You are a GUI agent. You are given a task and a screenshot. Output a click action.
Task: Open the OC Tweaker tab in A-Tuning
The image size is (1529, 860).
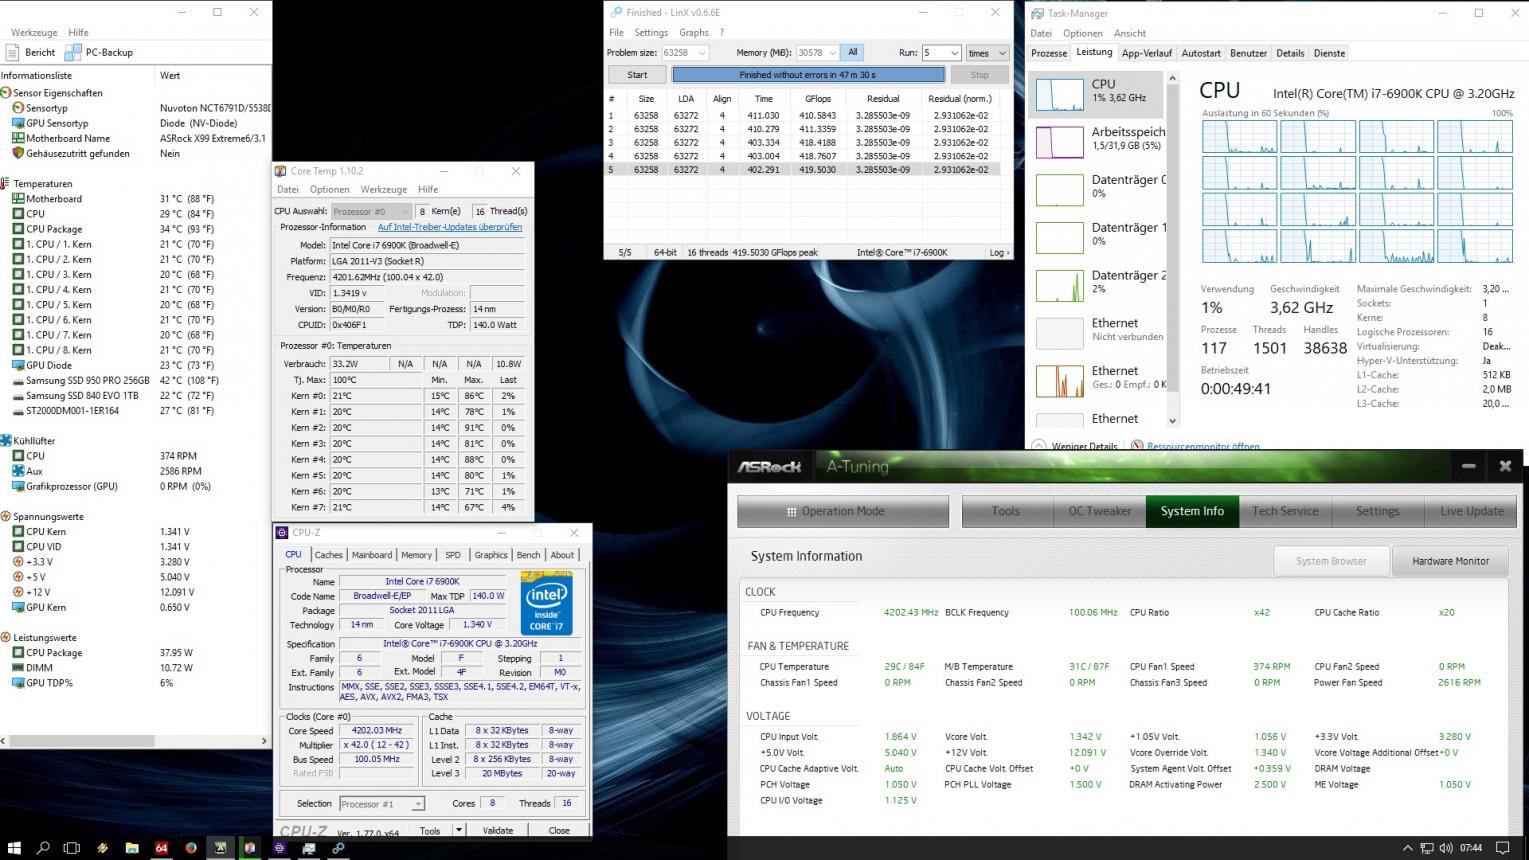[x=1099, y=511]
